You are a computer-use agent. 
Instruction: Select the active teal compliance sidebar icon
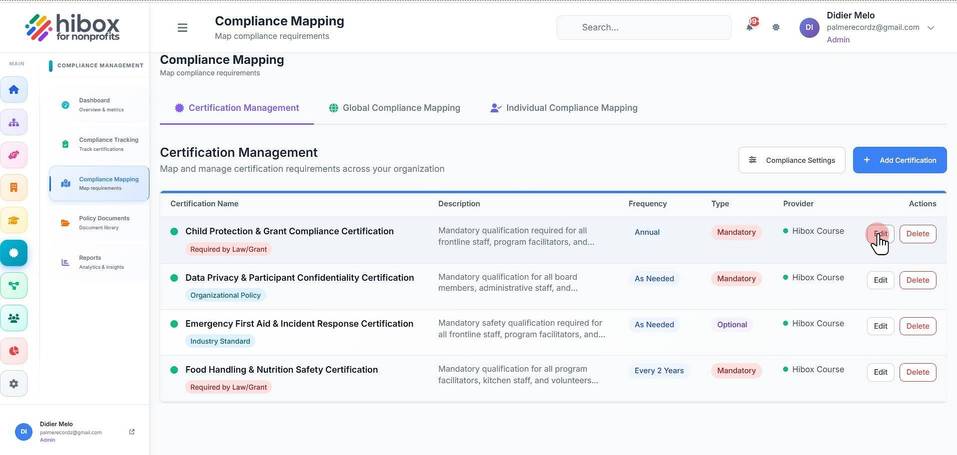tap(13, 252)
